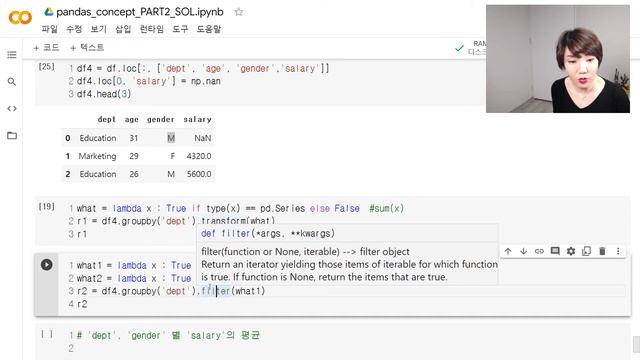Click the Marketing cell in row 1
The height and width of the screenshot is (360, 640).
(97, 156)
